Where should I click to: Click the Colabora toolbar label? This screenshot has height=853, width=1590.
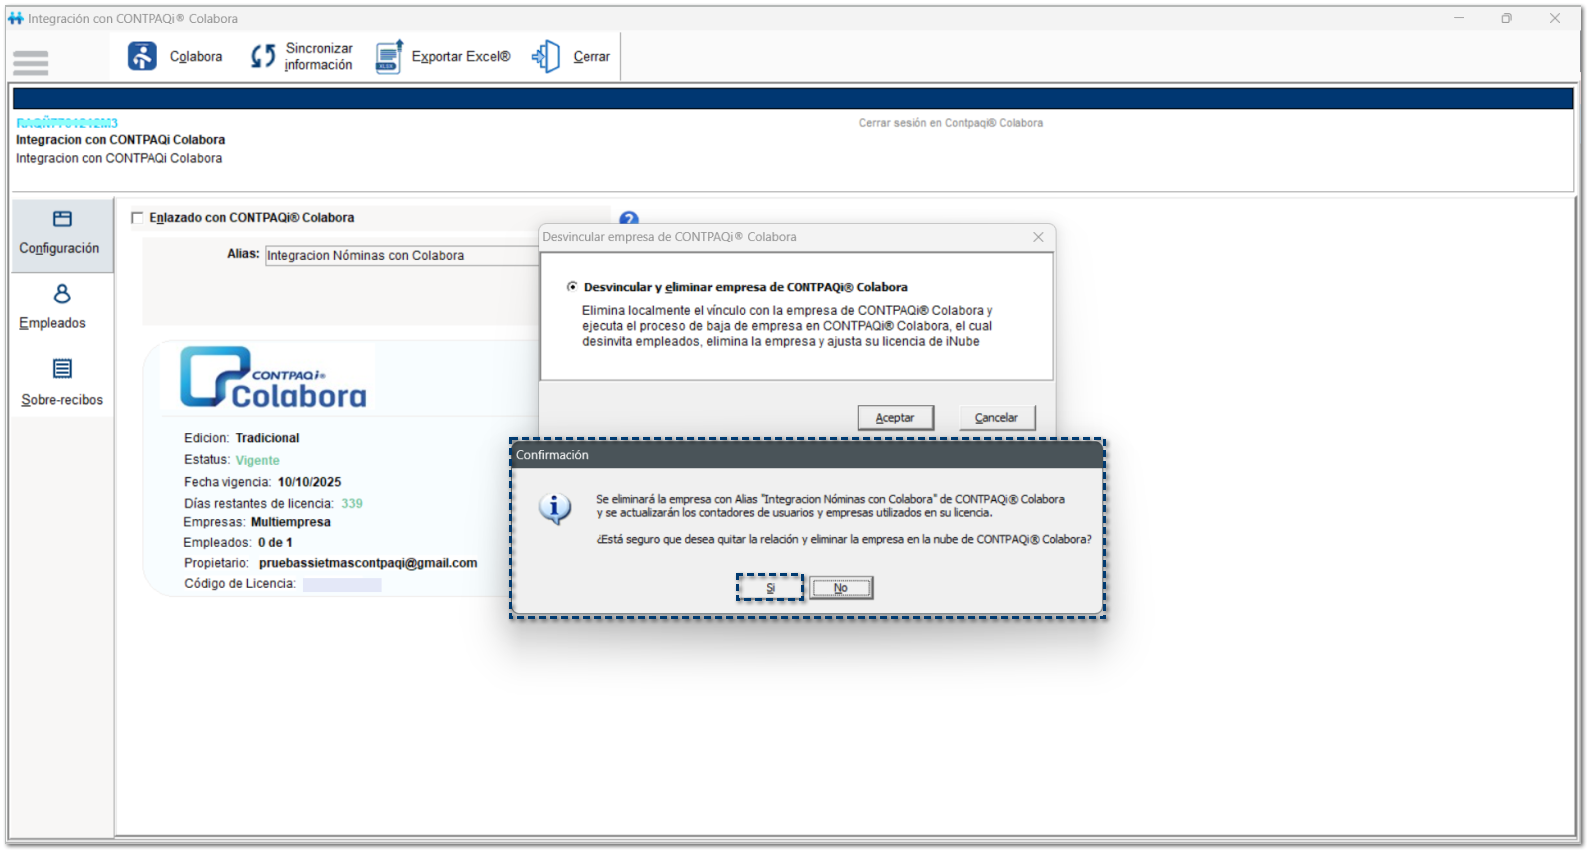pyautogui.click(x=196, y=57)
